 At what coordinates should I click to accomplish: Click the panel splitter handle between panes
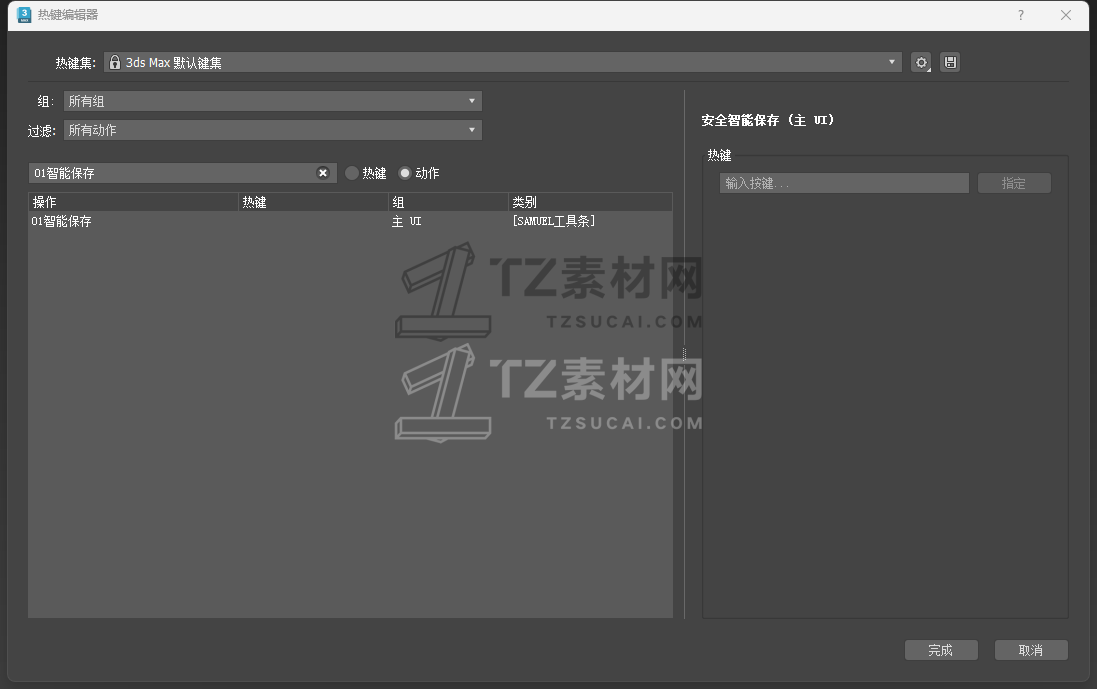pyautogui.click(x=684, y=354)
